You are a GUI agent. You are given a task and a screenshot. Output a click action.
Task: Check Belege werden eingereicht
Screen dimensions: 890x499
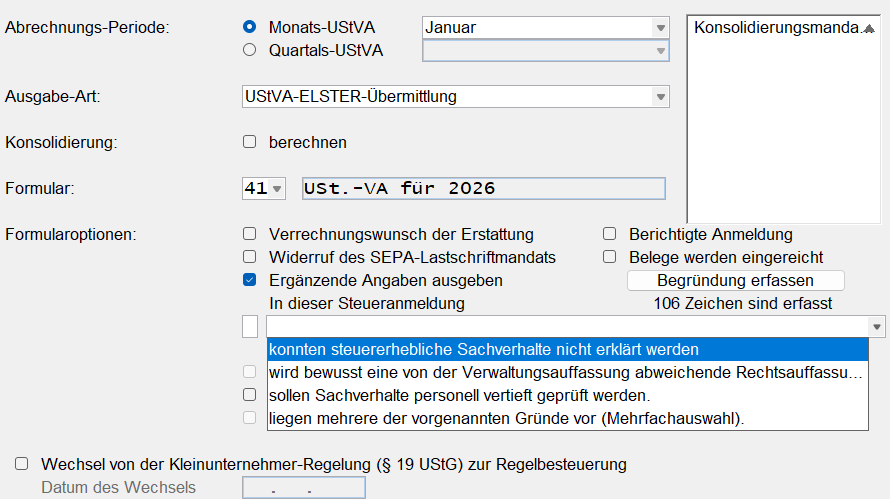pyautogui.click(x=609, y=257)
